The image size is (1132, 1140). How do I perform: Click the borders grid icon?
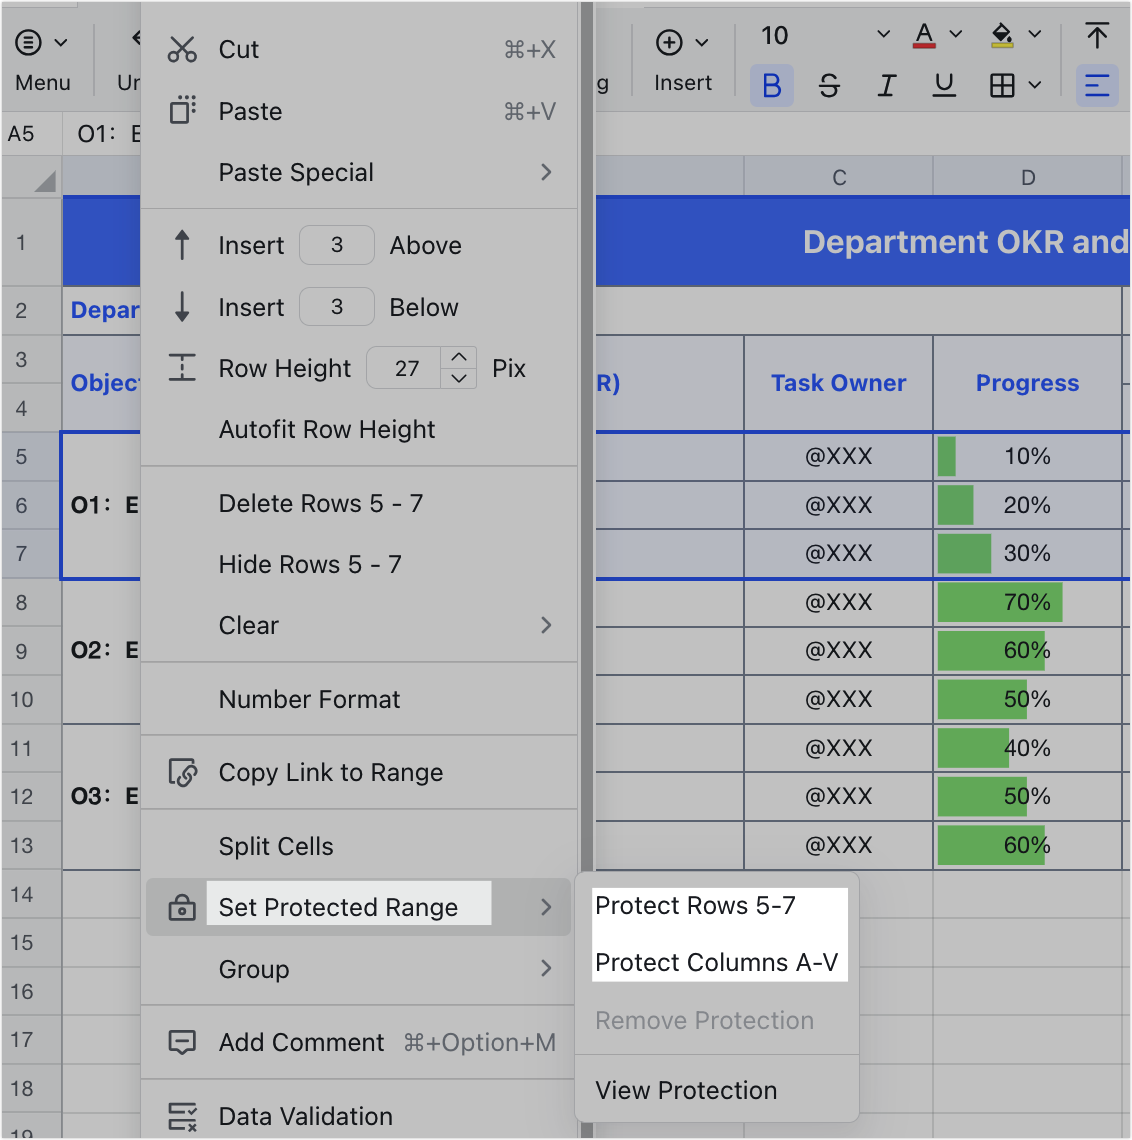(1002, 86)
